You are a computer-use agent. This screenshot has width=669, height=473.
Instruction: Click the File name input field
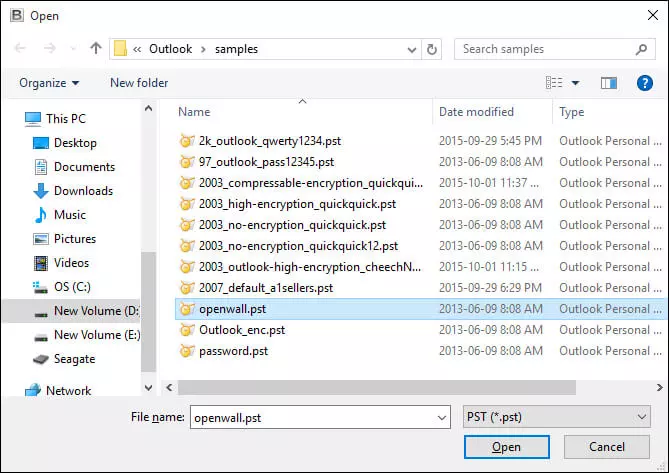pyautogui.click(x=318, y=417)
